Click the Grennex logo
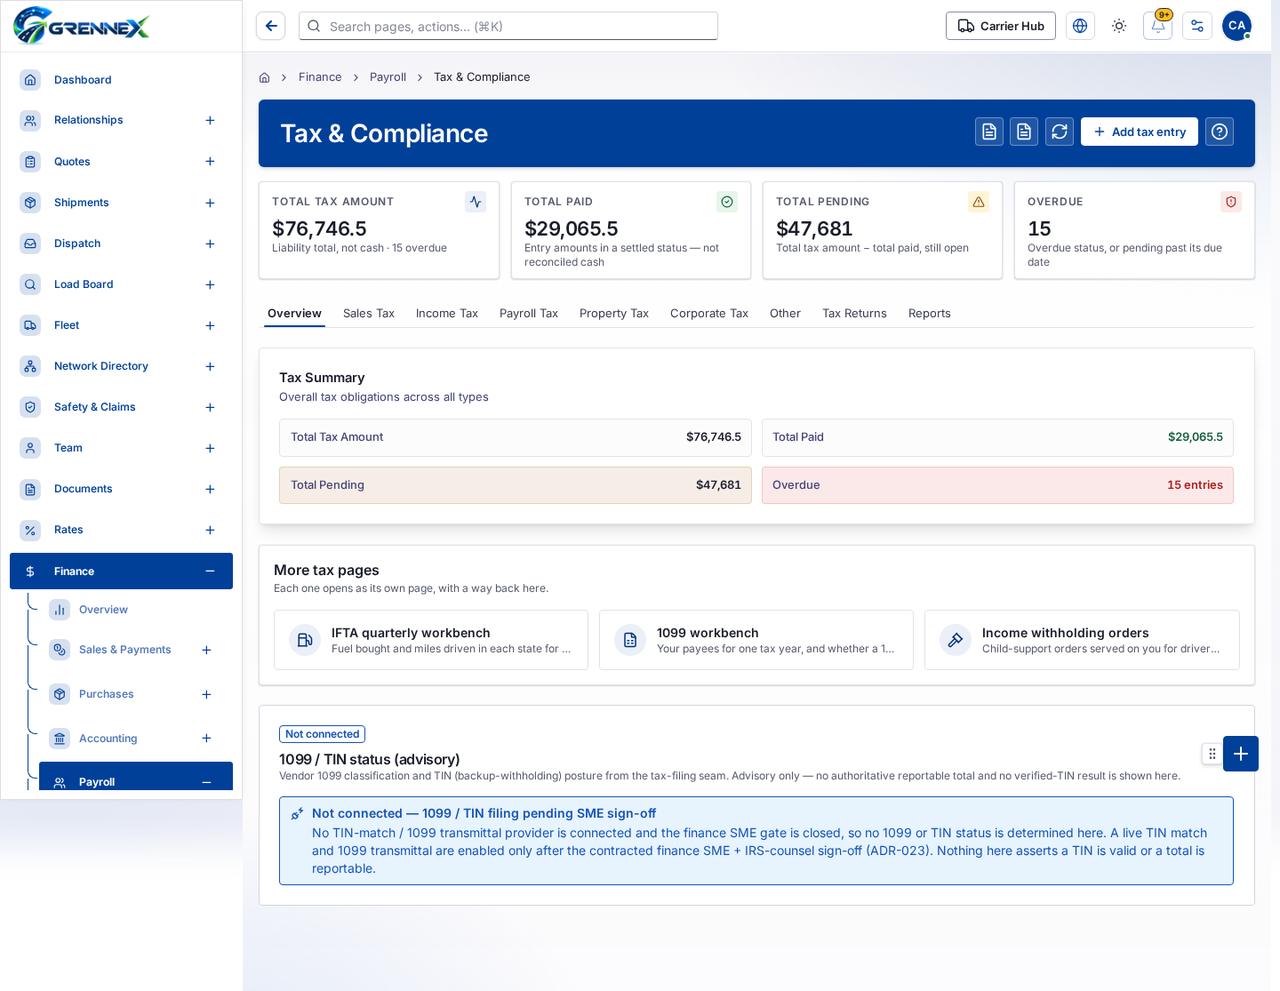The height and width of the screenshot is (991, 1280). 82,26
